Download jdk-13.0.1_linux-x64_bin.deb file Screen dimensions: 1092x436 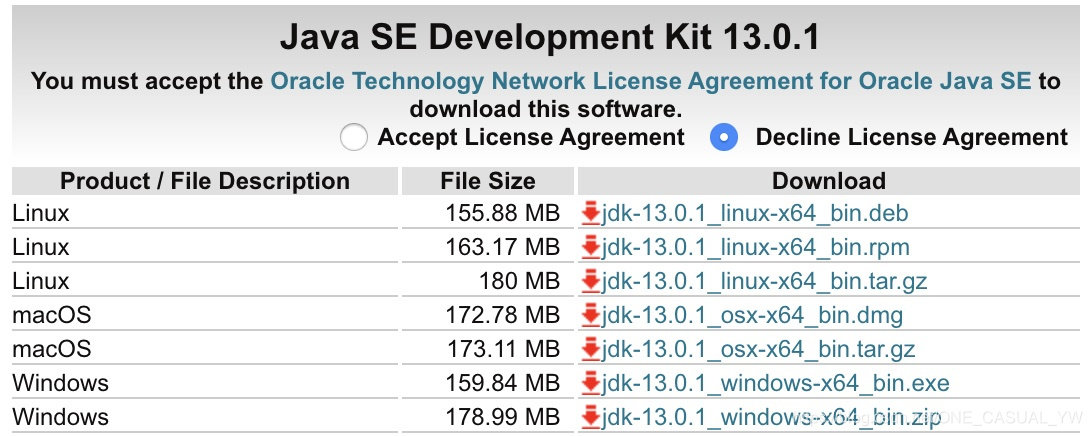click(755, 213)
